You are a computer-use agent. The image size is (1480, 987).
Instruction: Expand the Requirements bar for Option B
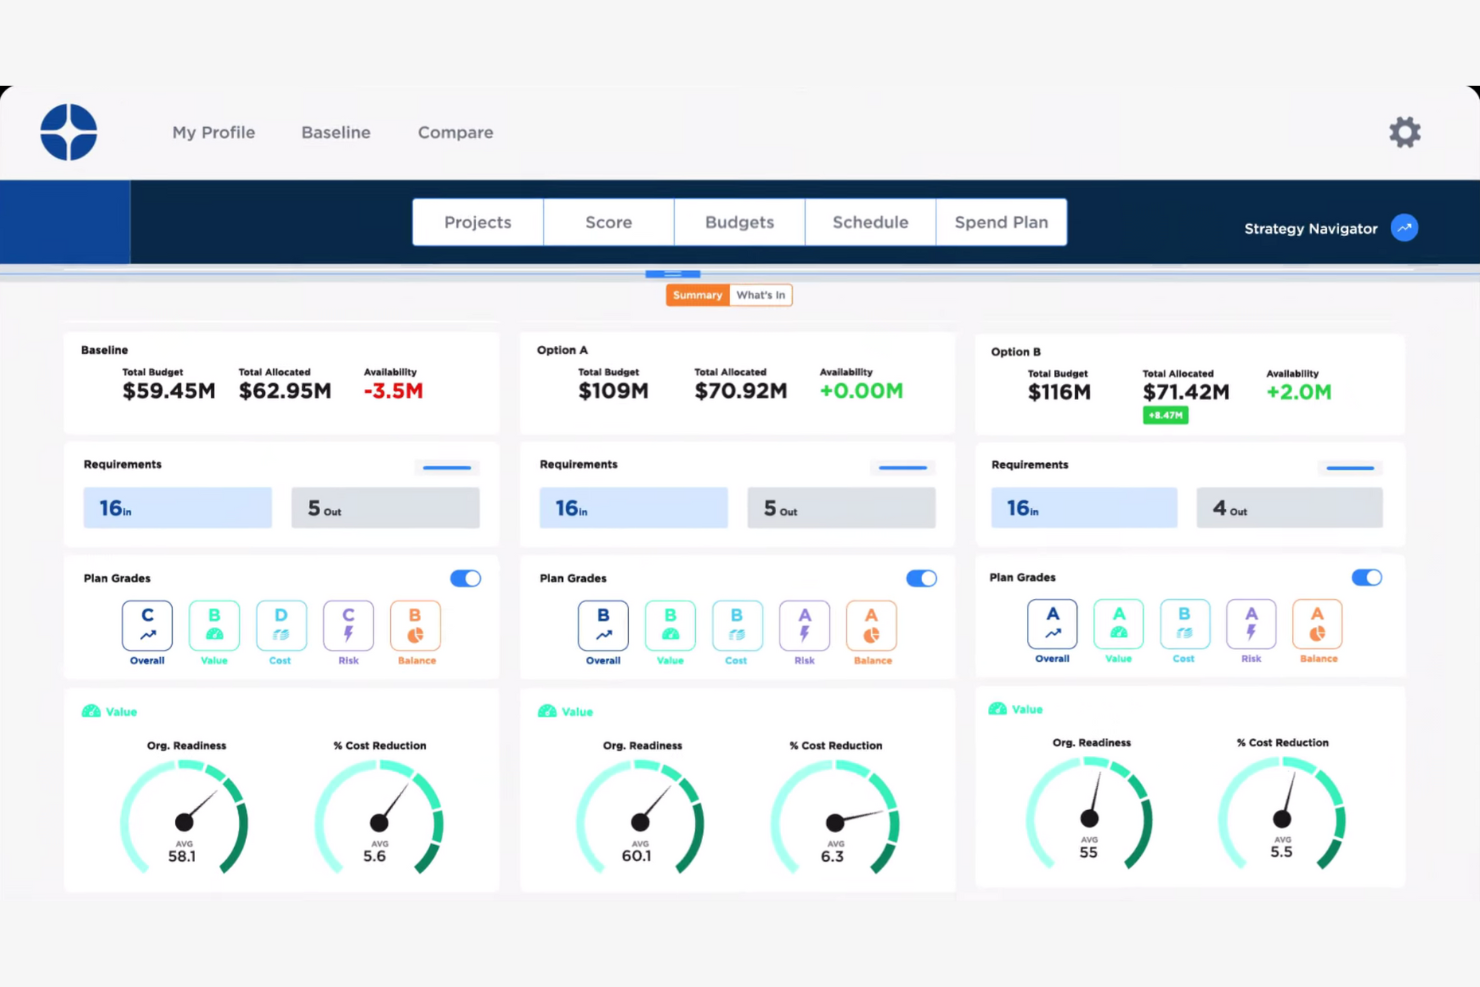click(x=1350, y=467)
